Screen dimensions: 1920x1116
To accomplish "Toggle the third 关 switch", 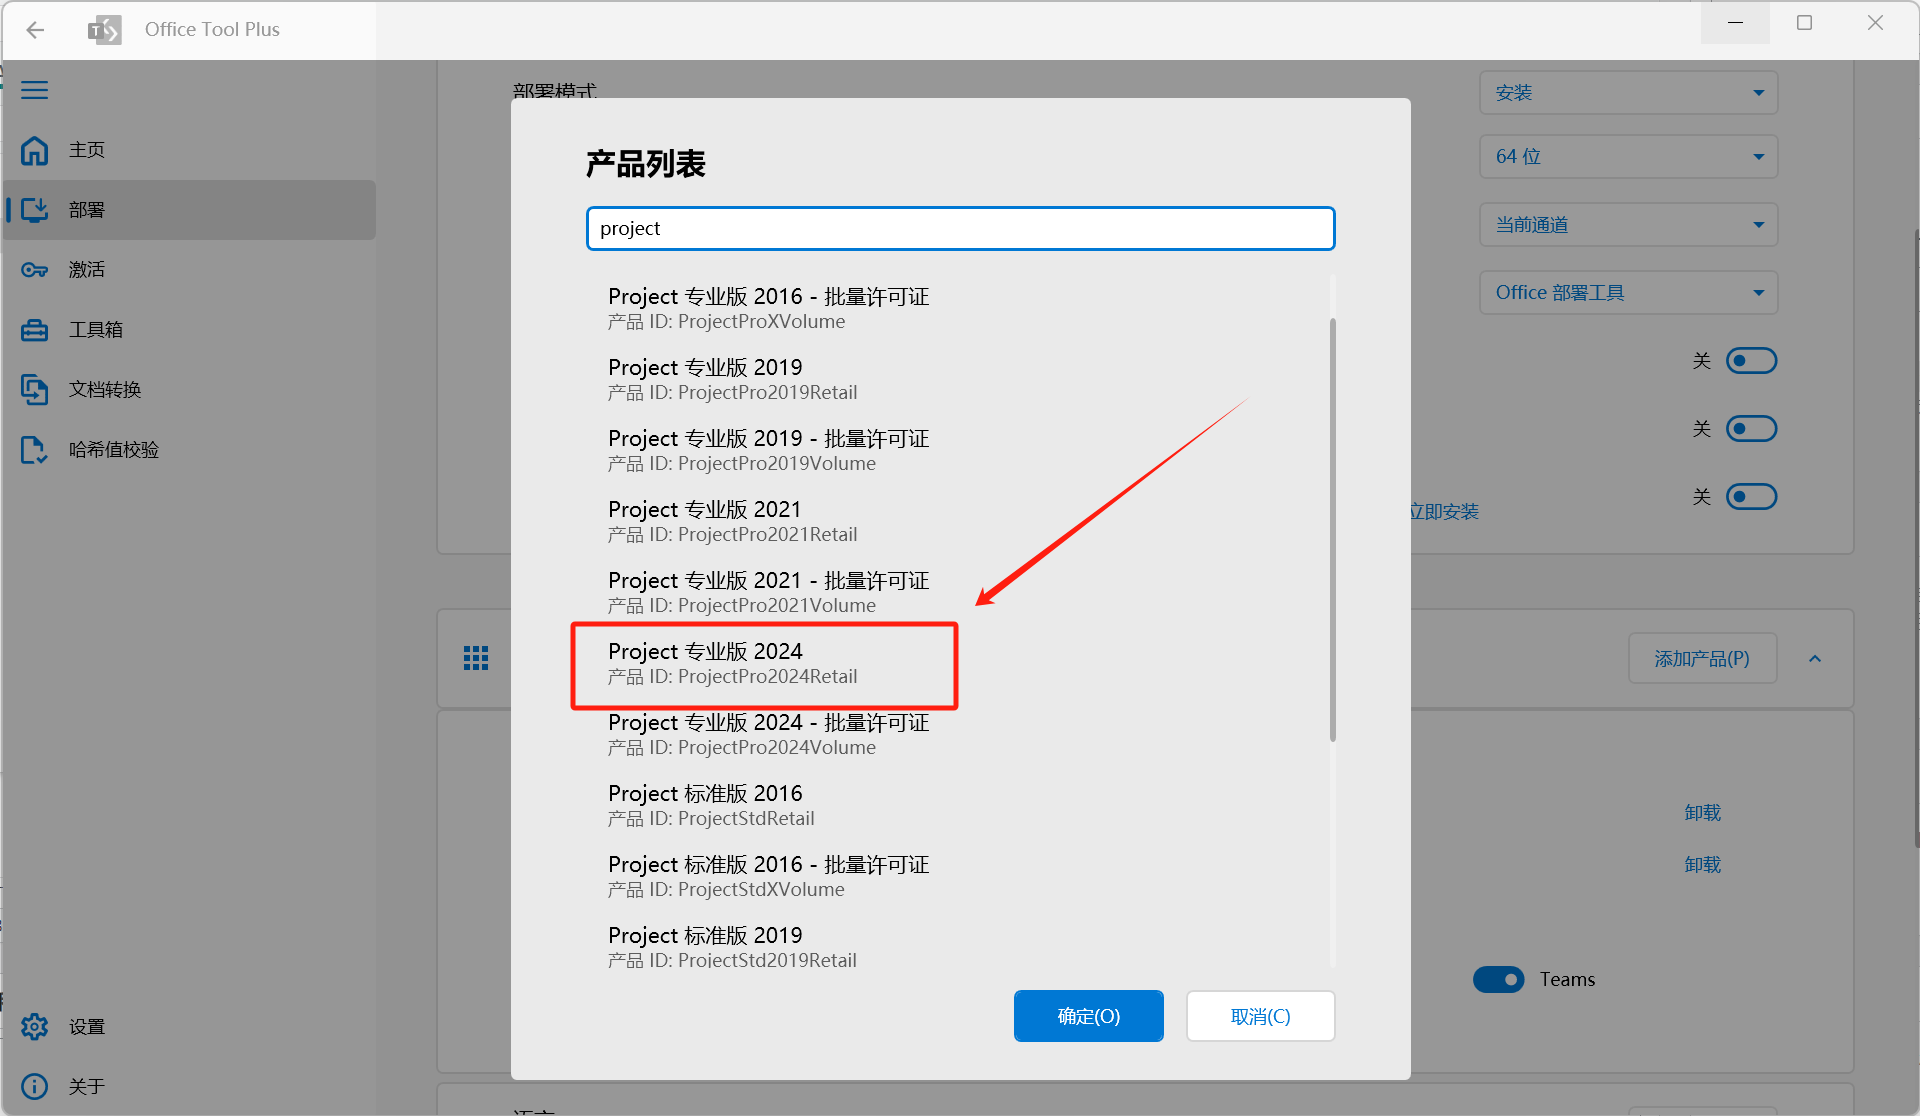I will (x=1752, y=497).
